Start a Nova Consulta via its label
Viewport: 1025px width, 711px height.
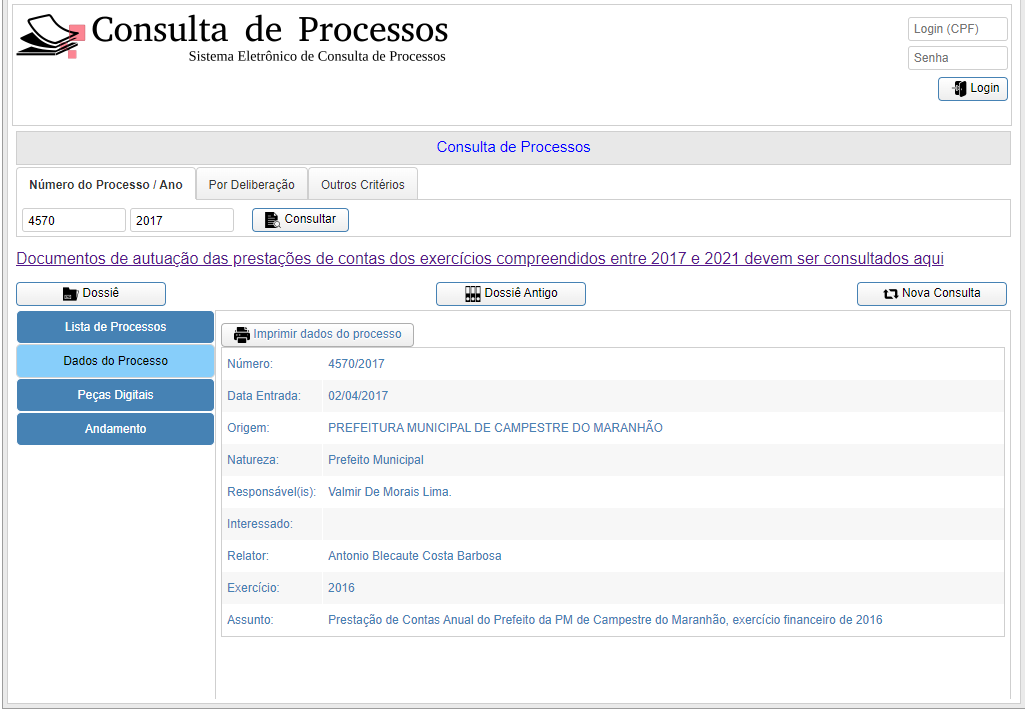941,293
